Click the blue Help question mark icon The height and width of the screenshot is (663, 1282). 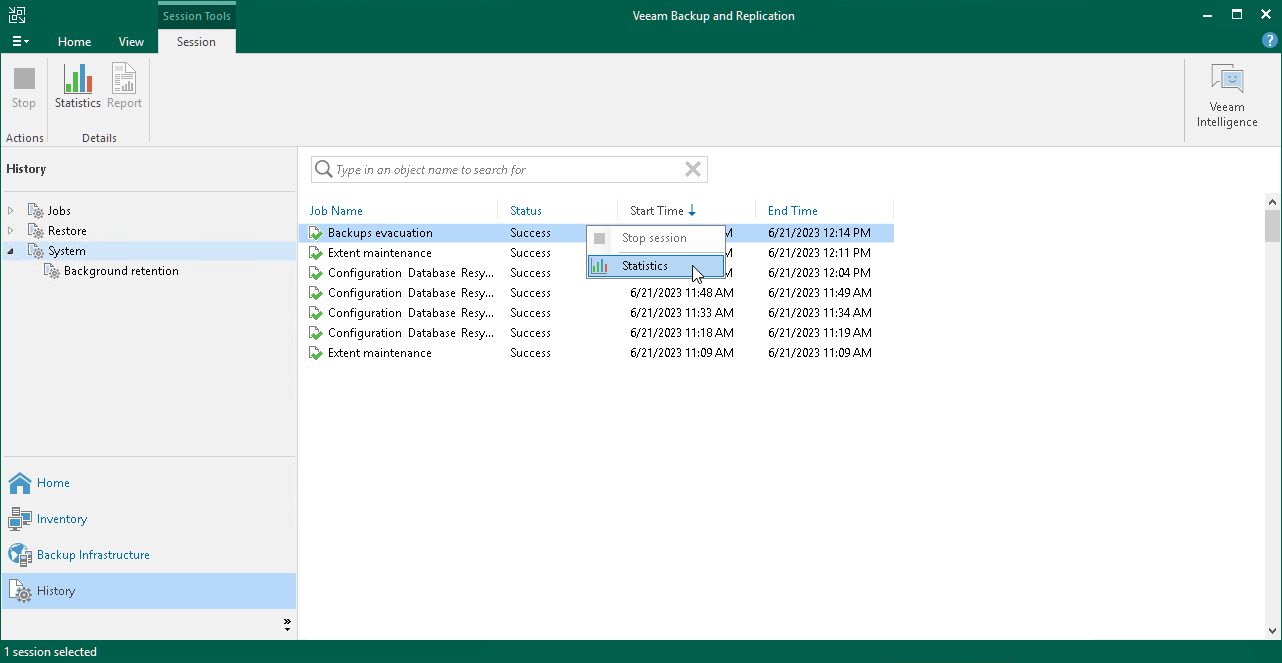click(1269, 40)
